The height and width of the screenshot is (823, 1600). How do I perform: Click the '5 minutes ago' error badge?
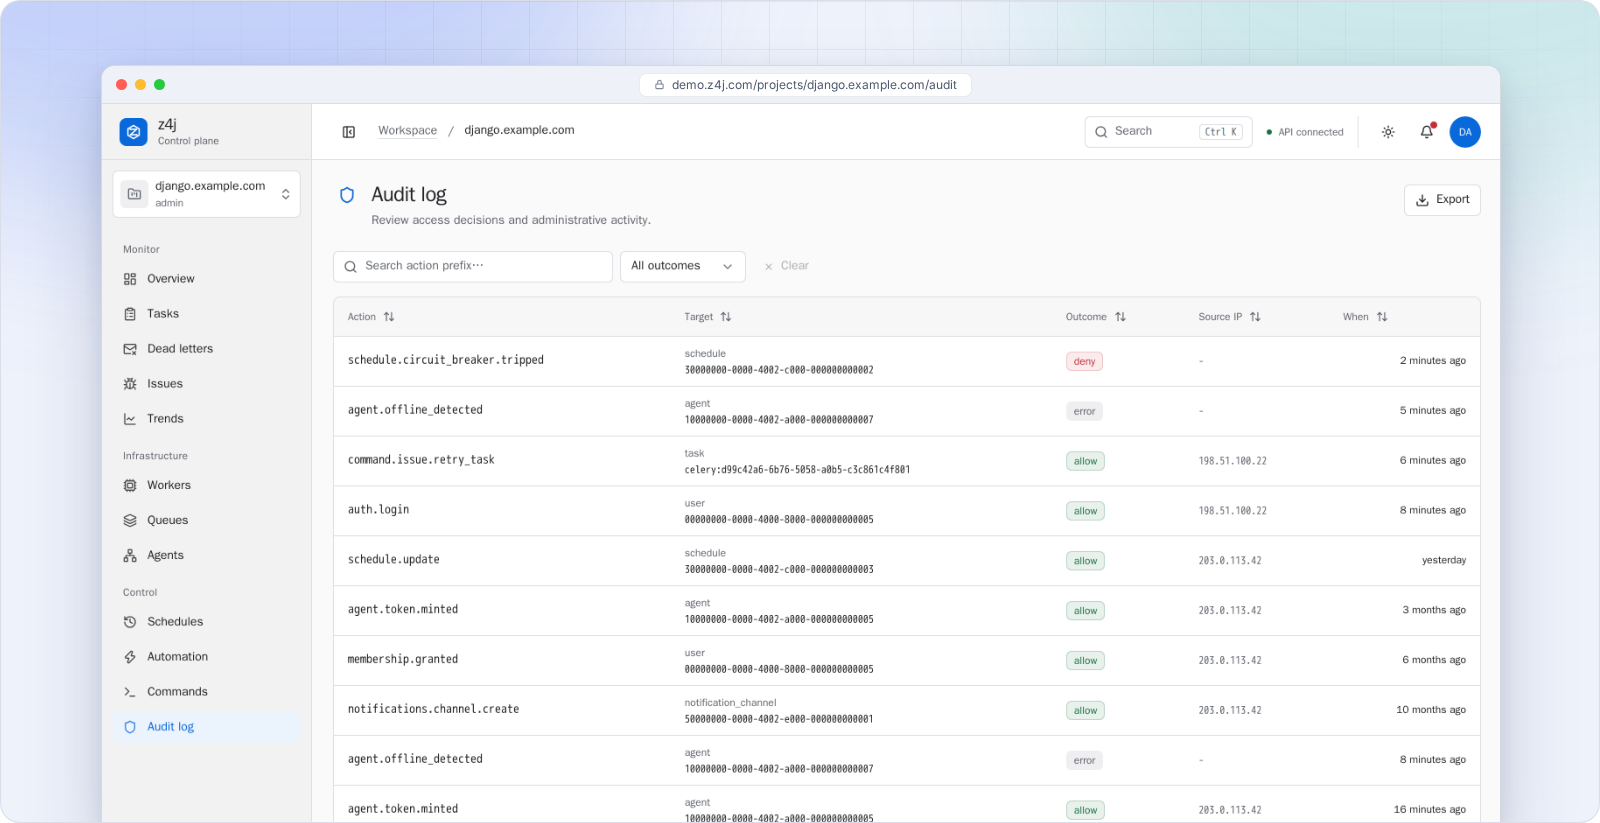pyautogui.click(x=1084, y=412)
